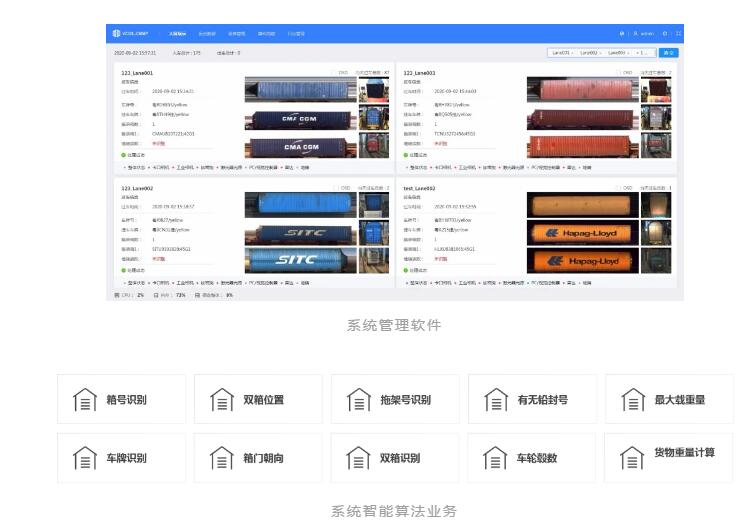Open the fifth tab in the blue navigation bar
The image size is (750, 526).
tap(296, 34)
